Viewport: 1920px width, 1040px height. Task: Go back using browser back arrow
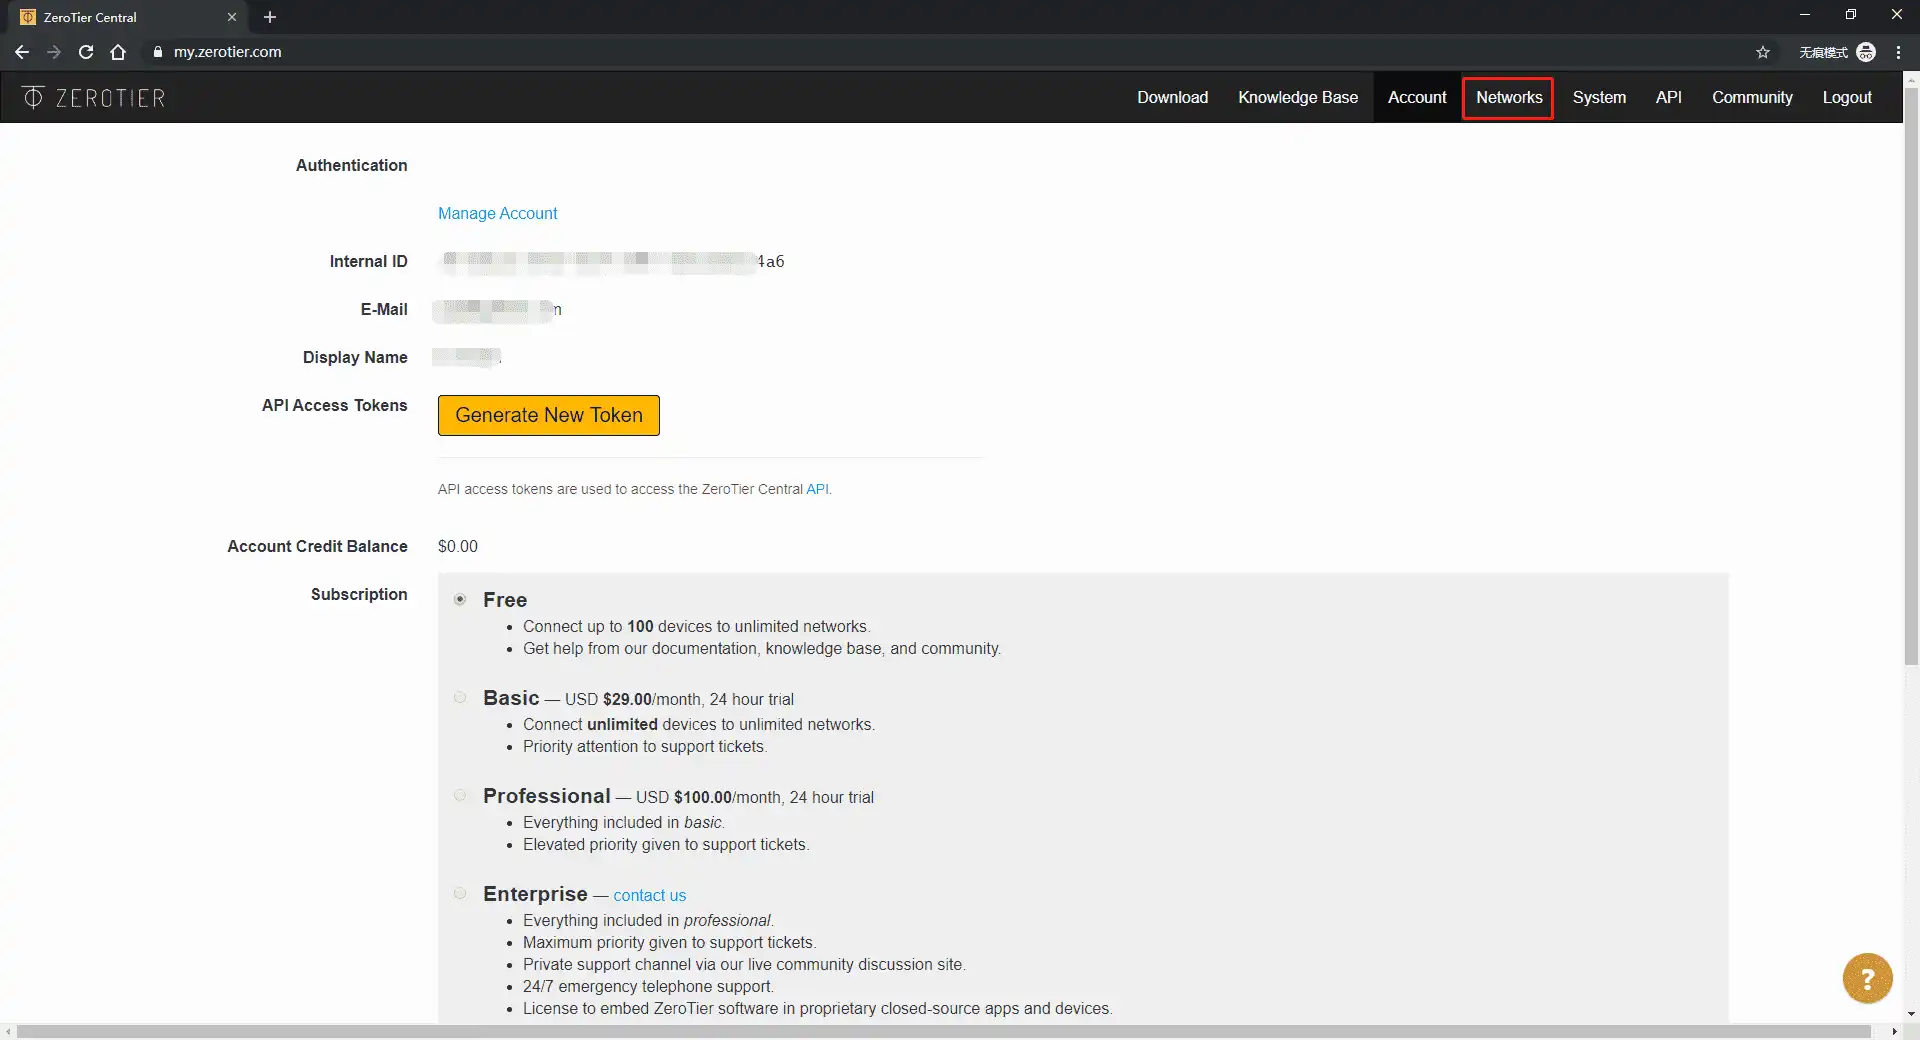pyautogui.click(x=22, y=52)
